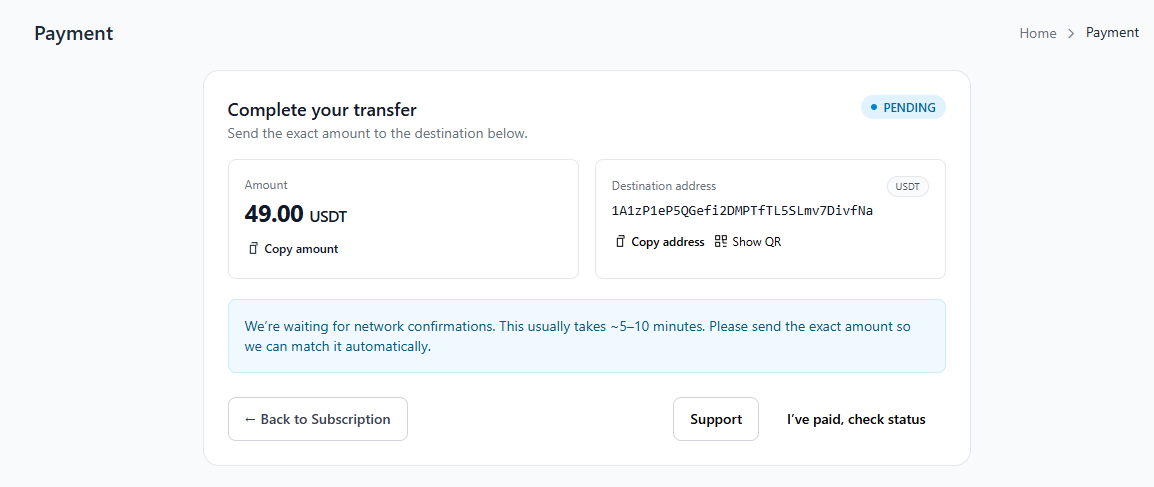Image resolution: width=1154 pixels, height=487 pixels.
Task: Click the QR code icon
Action: tap(721, 242)
